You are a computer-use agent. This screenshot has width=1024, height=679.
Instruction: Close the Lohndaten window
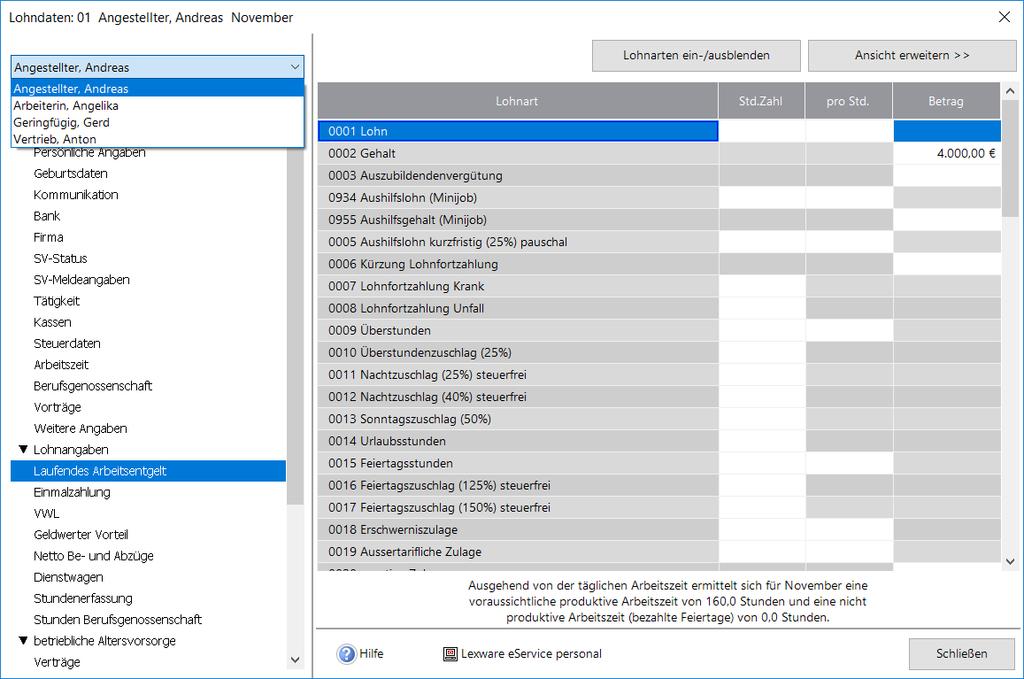(x=1004, y=17)
